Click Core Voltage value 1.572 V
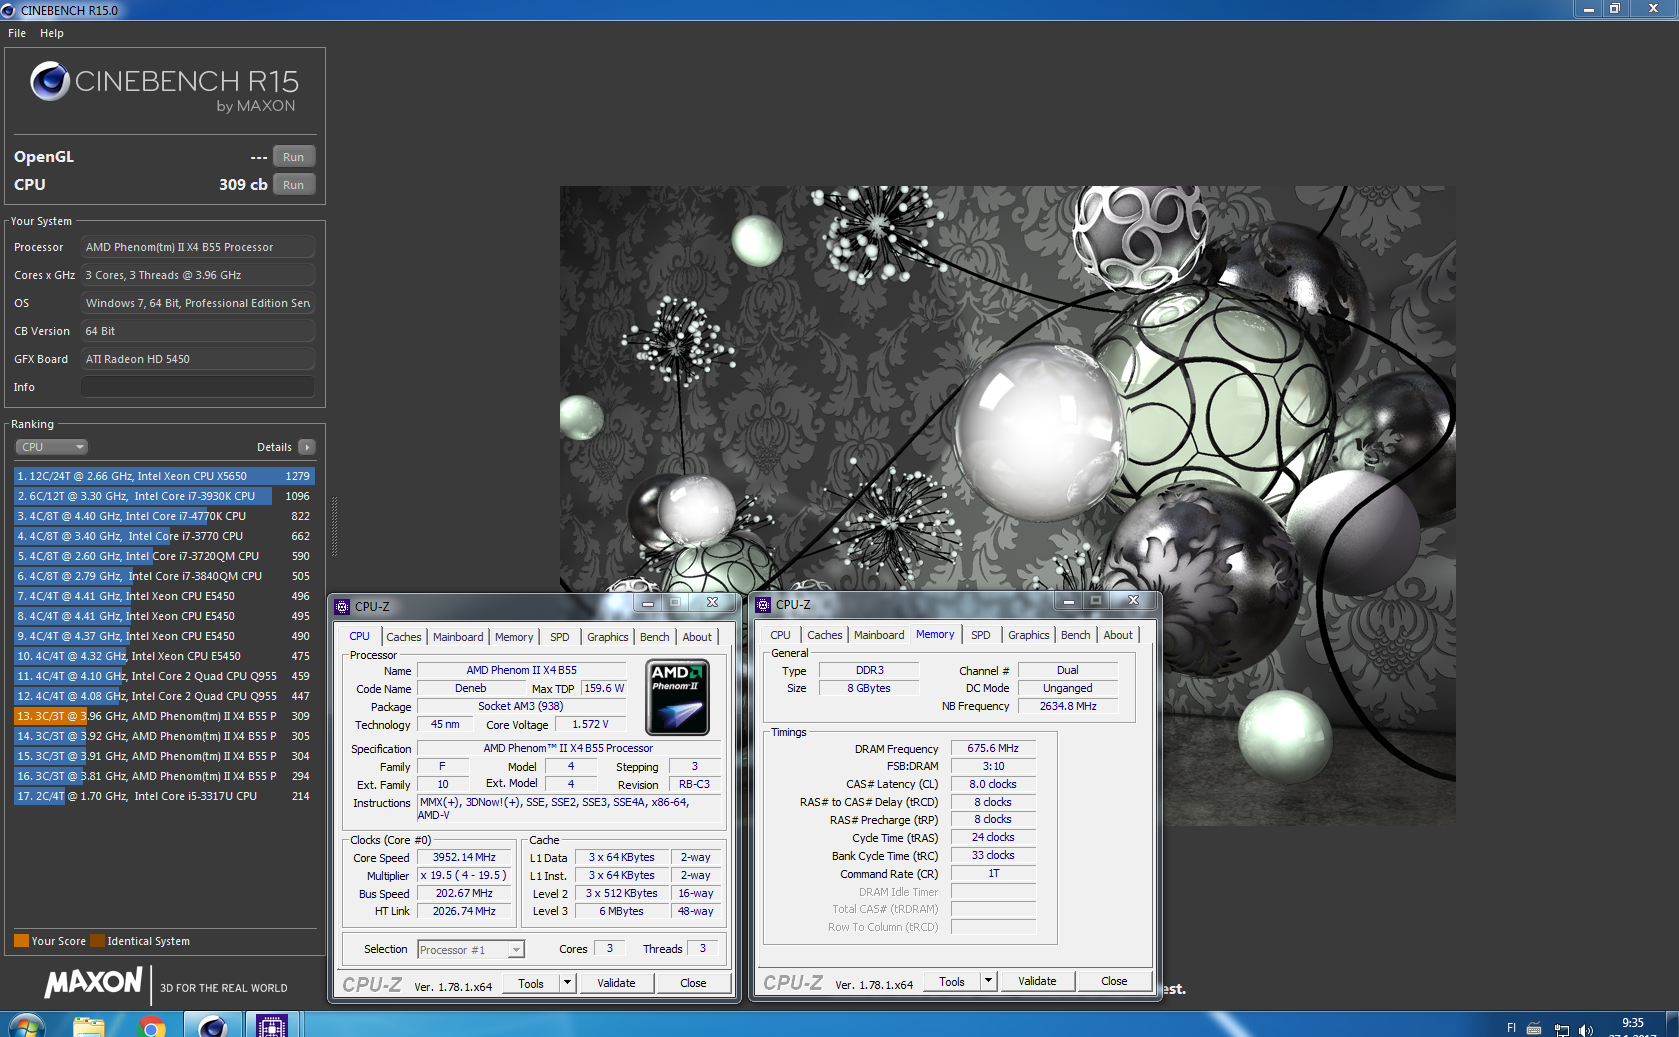This screenshot has height=1037, width=1679. click(590, 724)
